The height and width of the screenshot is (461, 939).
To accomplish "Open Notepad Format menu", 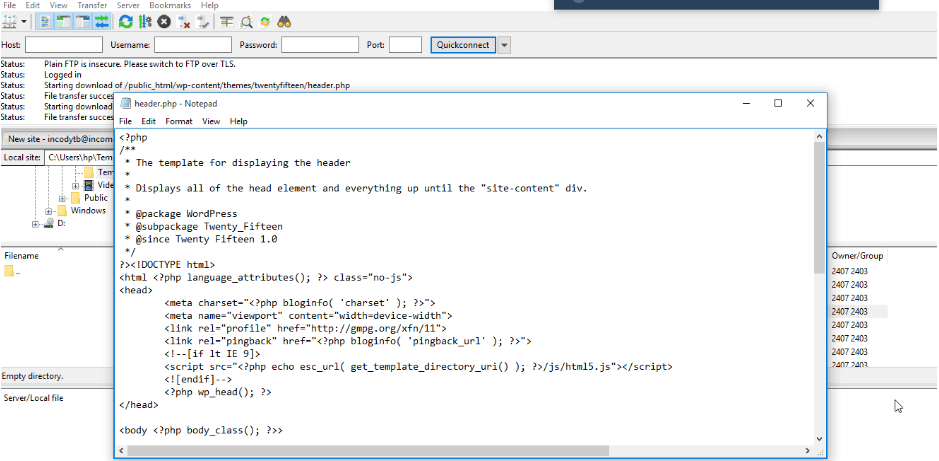I will (179, 121).
